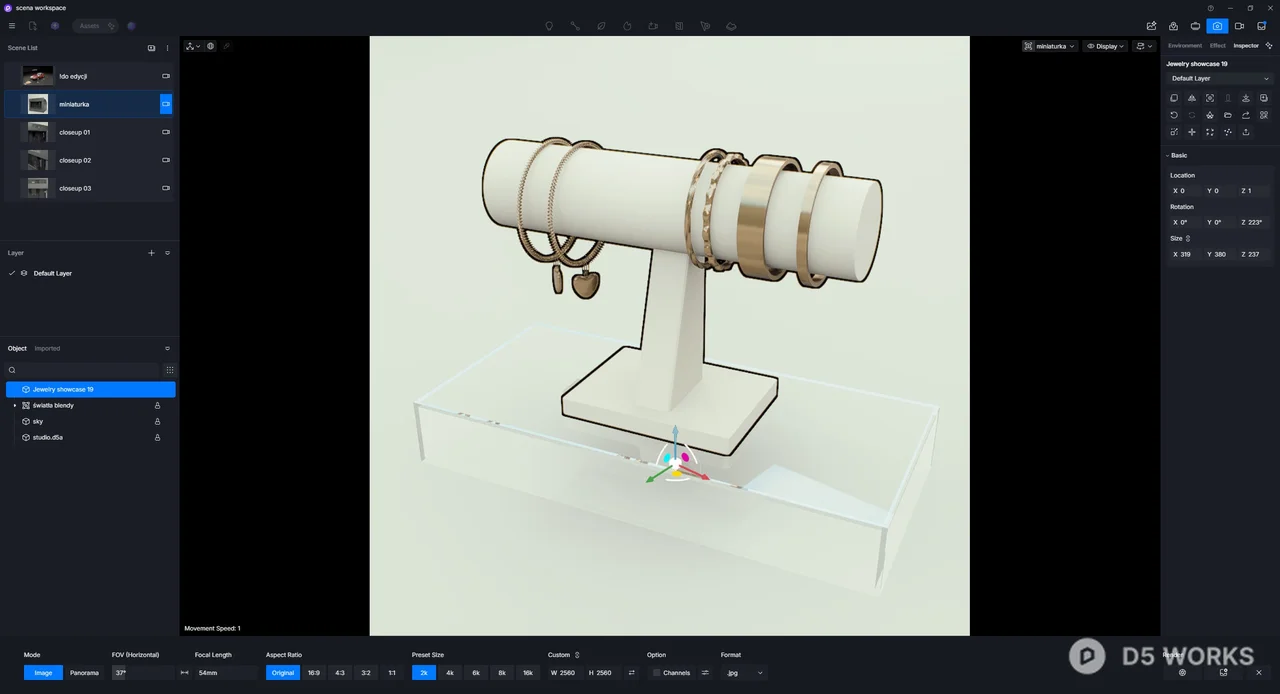Select the closeup 02 scene

pyautogui.click(x=89, y=160)
